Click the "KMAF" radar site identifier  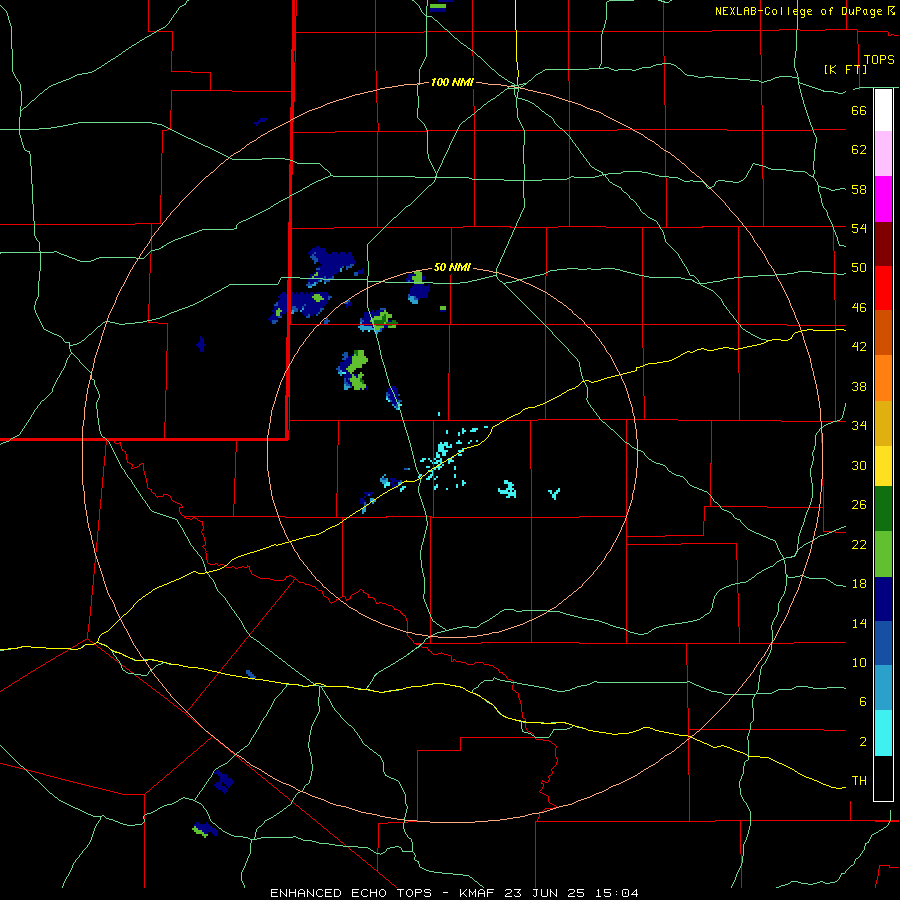(479, 893)
